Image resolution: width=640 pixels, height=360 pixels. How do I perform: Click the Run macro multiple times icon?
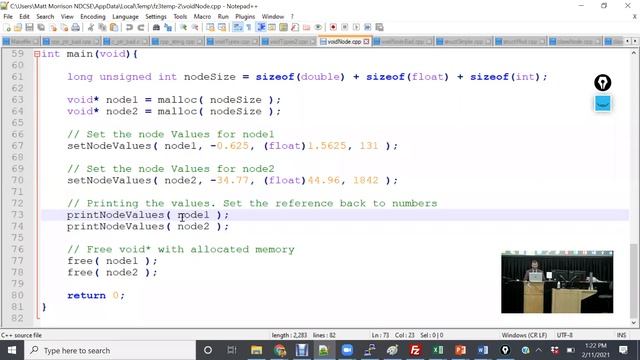click(x=368, y=27)
